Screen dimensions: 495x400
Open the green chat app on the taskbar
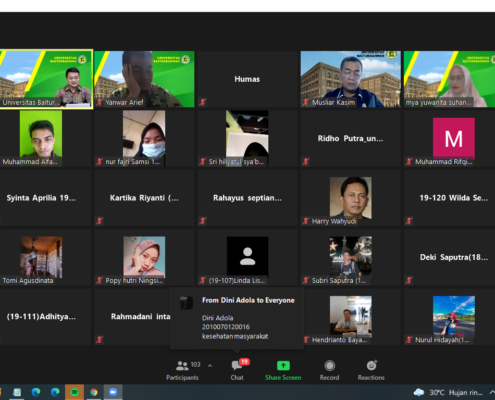74,392
